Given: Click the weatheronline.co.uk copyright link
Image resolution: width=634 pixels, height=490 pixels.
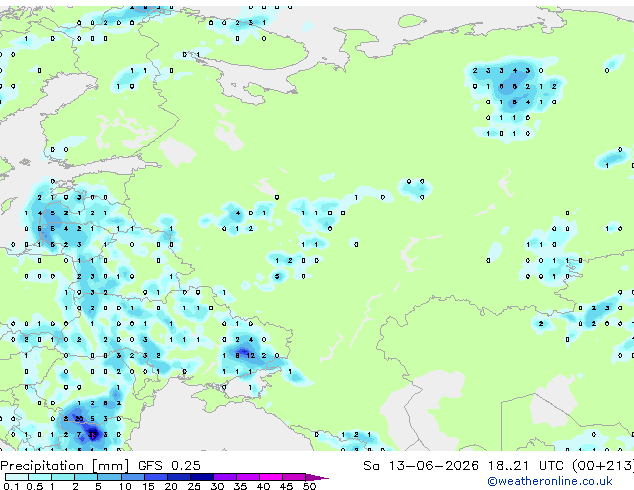Looking at the screenshot, I should click(550, 481).
